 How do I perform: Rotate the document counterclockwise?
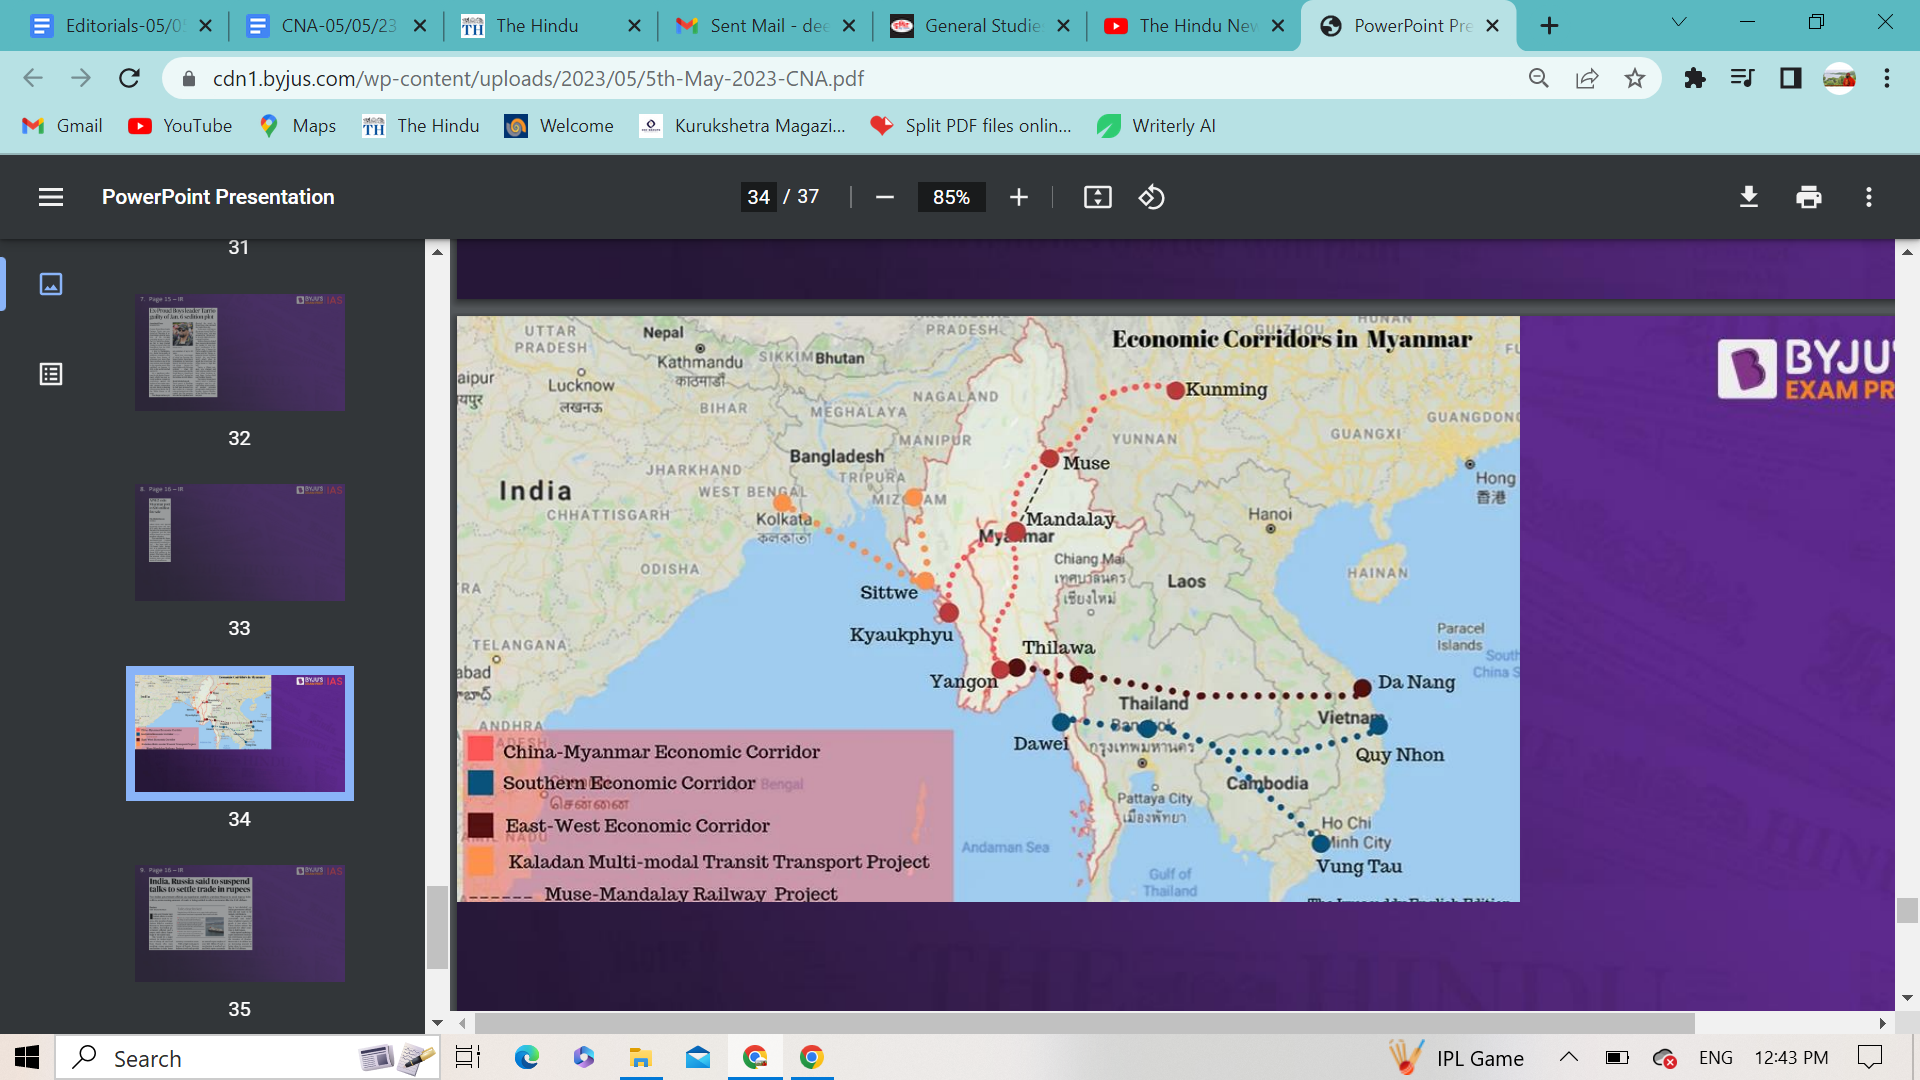1151,197
